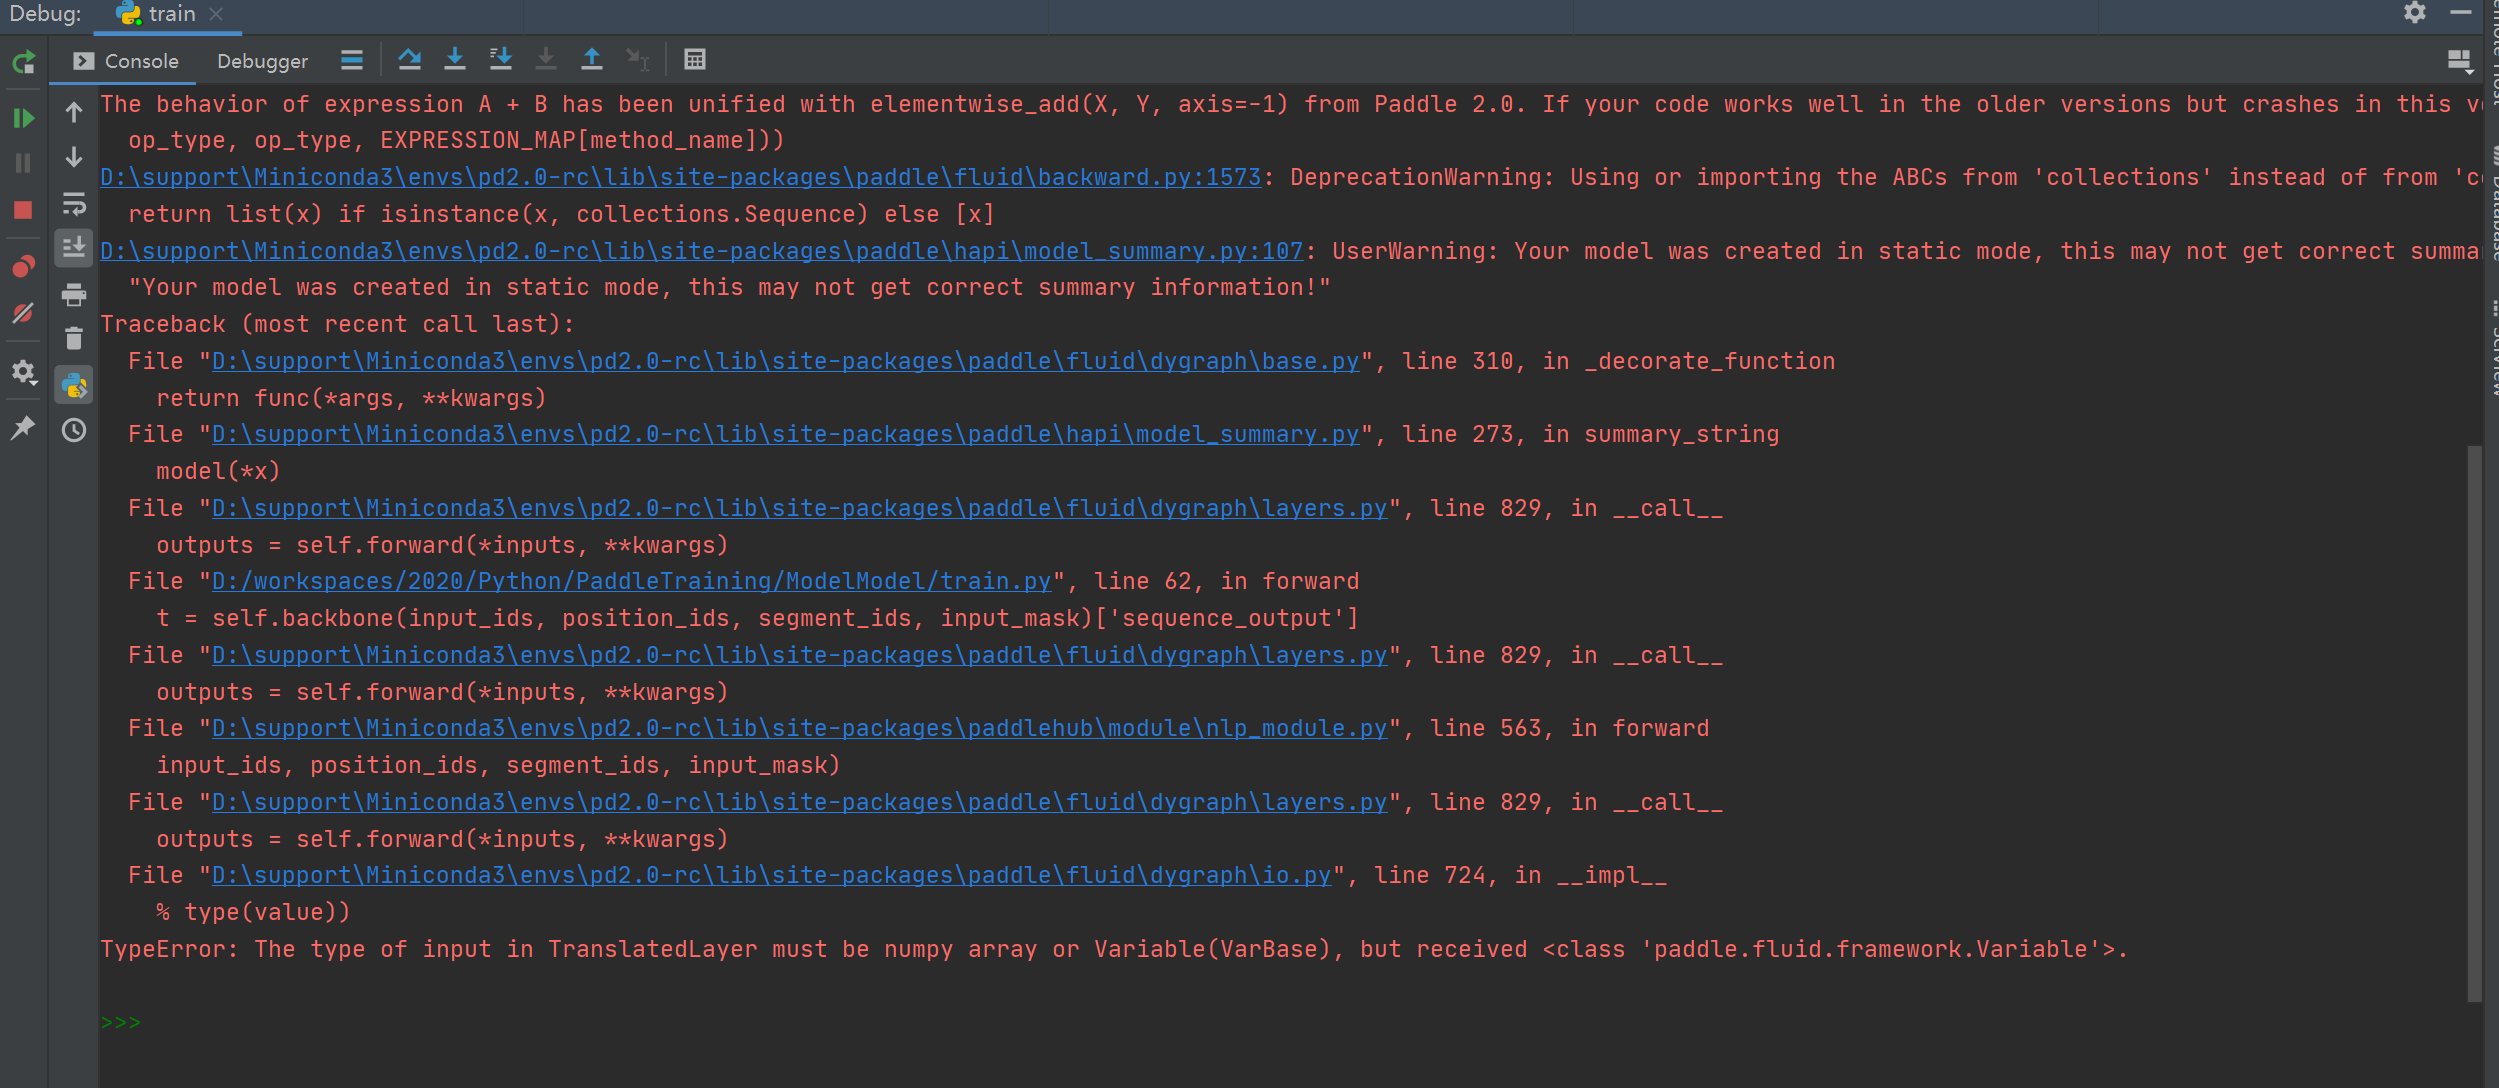
Task: Toggle soft-wrap in console
Action: 74,204
